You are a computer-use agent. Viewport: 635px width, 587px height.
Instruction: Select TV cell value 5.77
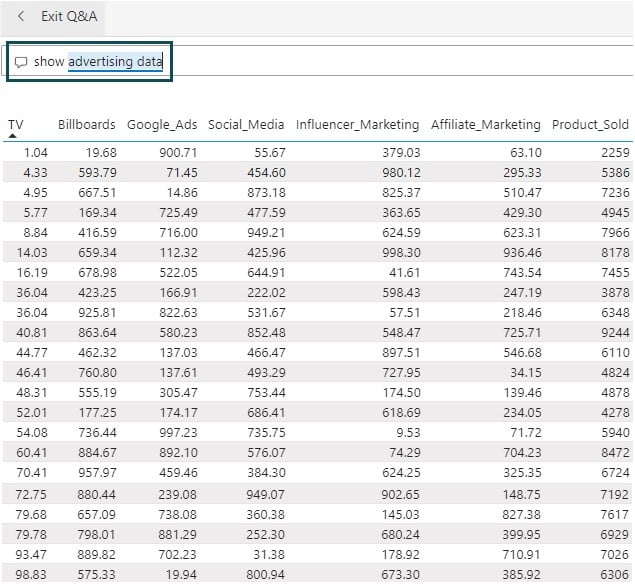point(36,213)
